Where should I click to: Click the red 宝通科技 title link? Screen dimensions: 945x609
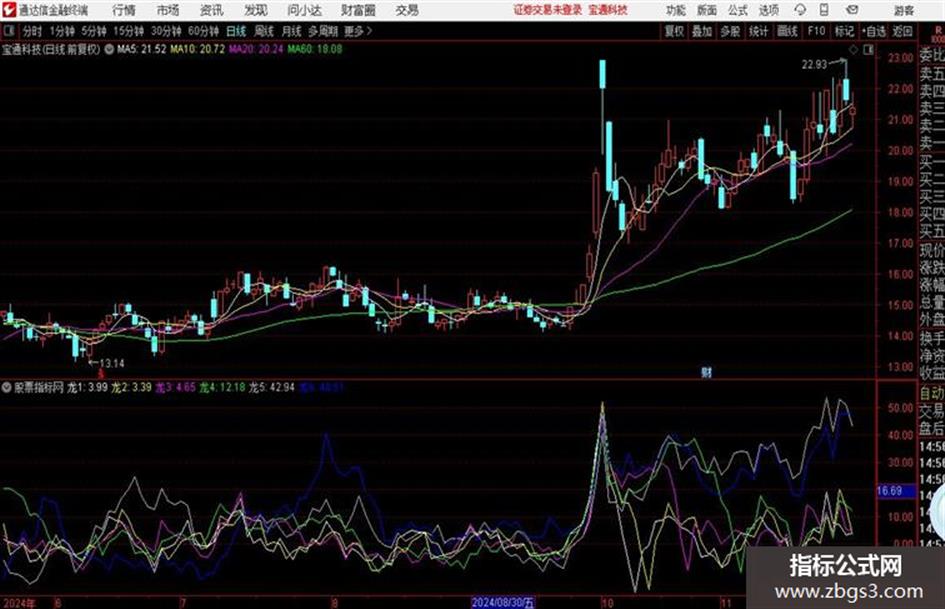(608, 10)
